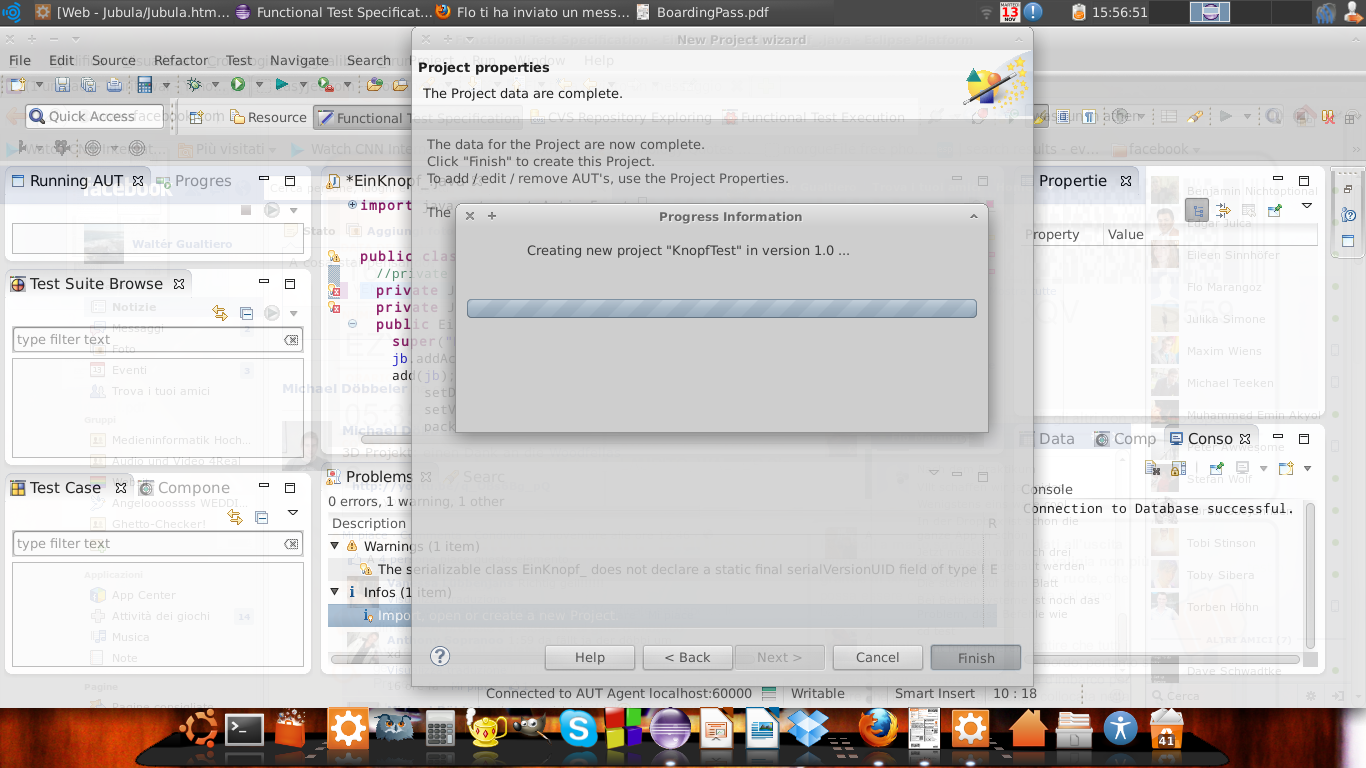
Task: Open the Properties view menu dropdown
Action: point(1307,206)
